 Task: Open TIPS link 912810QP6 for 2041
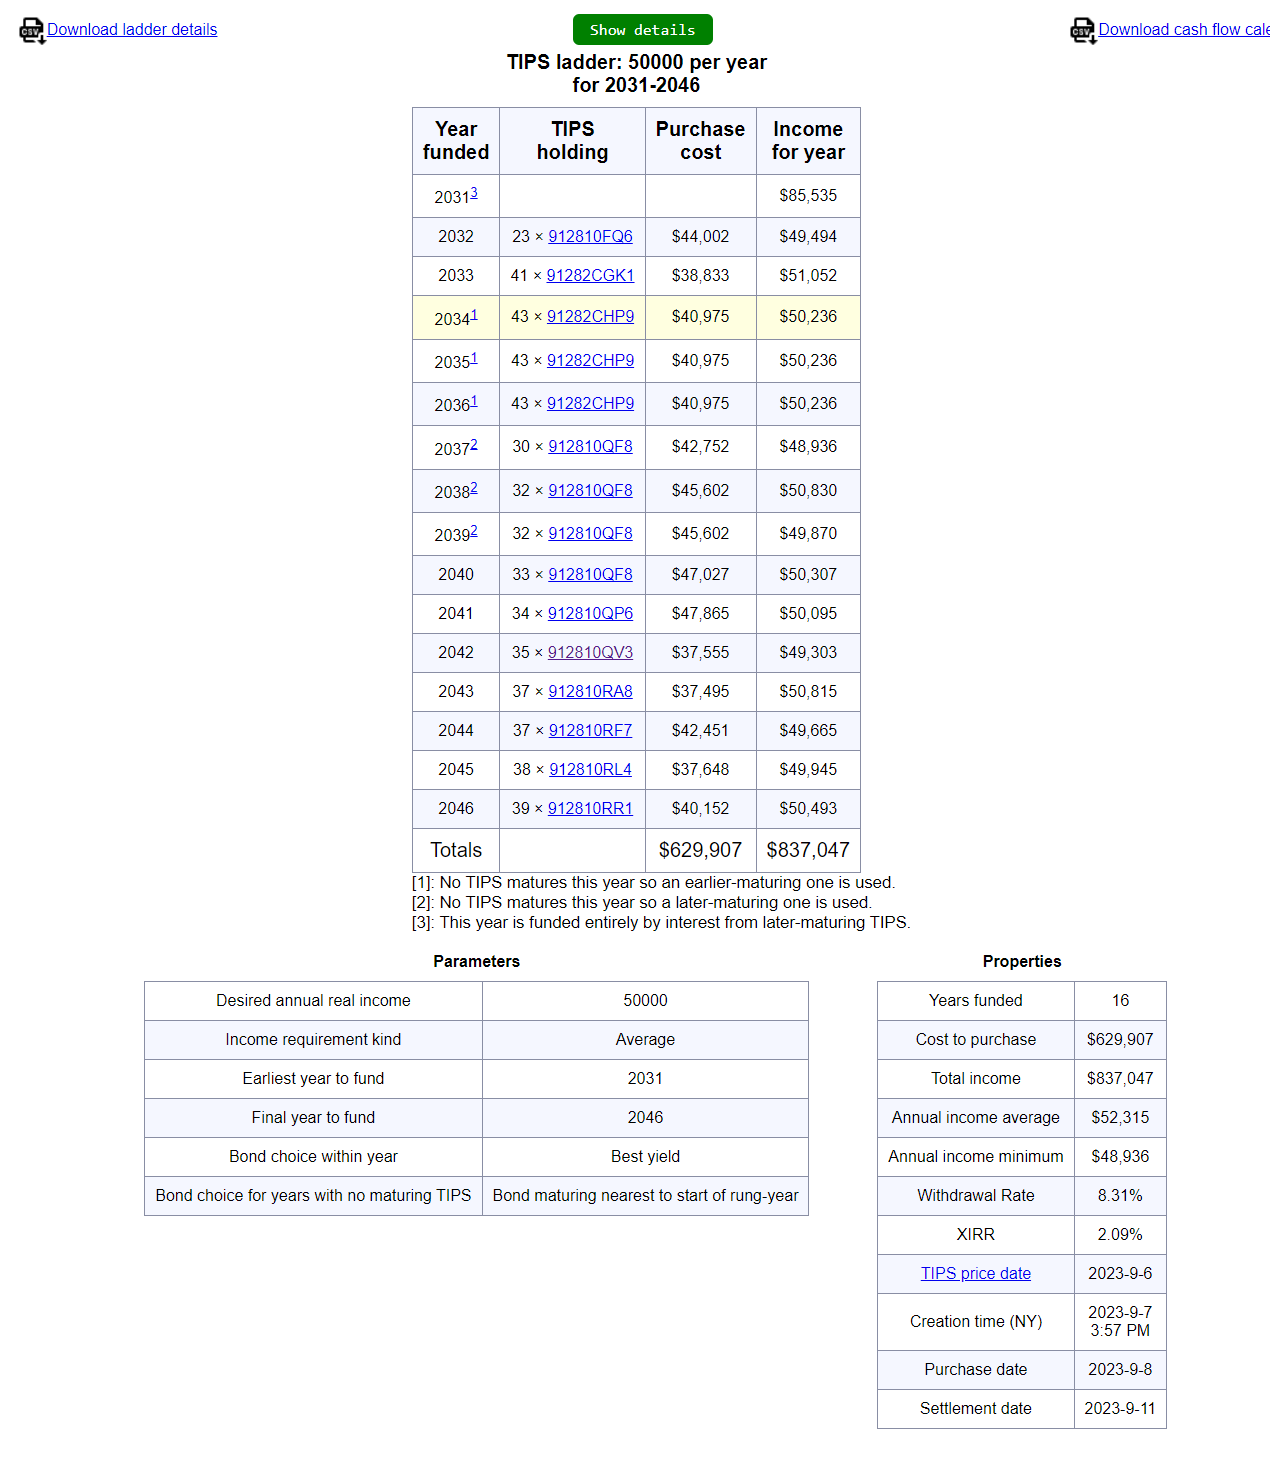click(x=590, y=614)
